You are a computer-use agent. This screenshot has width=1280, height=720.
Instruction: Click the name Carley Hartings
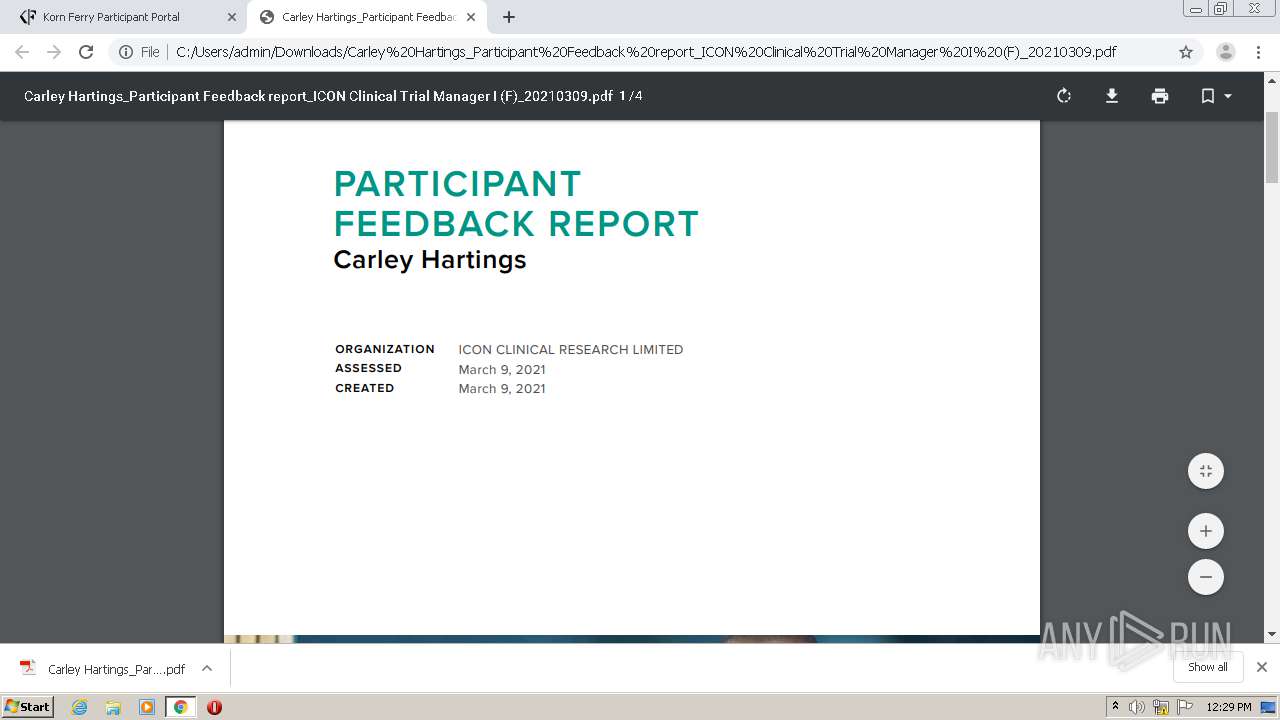(430, 260)
